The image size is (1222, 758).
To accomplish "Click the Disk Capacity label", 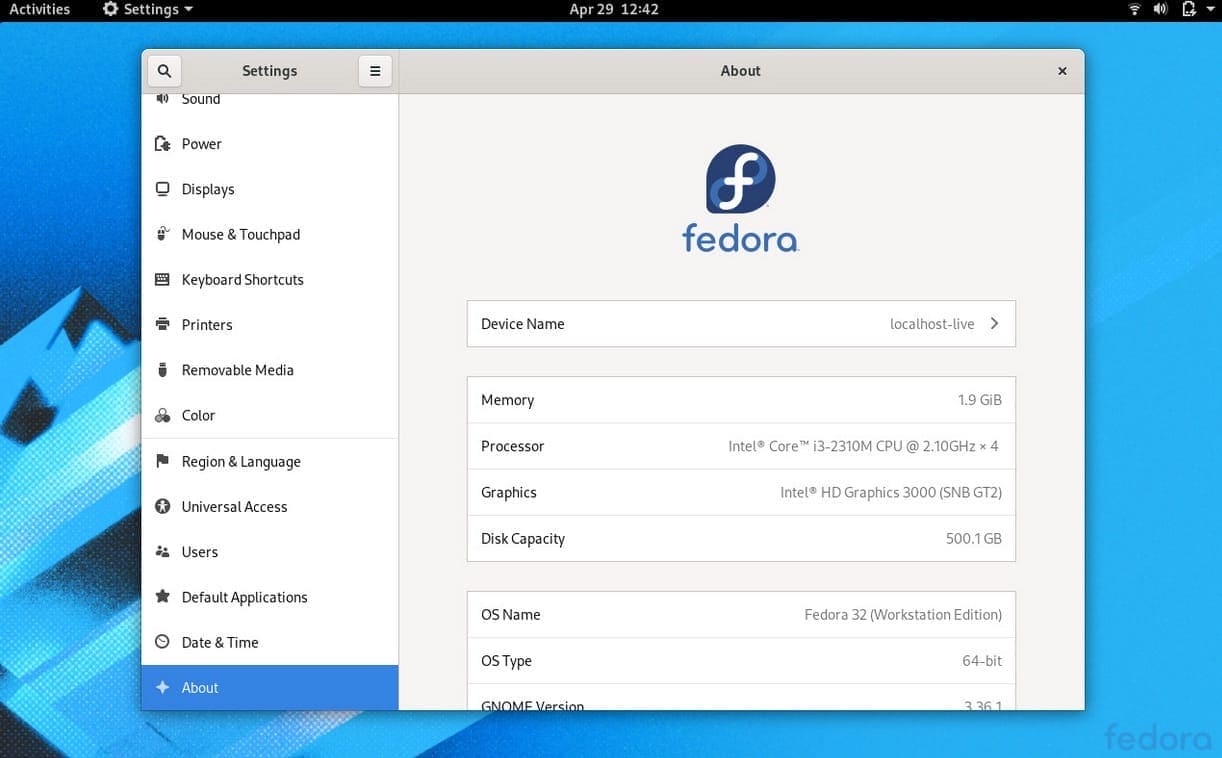I will click(522, 538).
